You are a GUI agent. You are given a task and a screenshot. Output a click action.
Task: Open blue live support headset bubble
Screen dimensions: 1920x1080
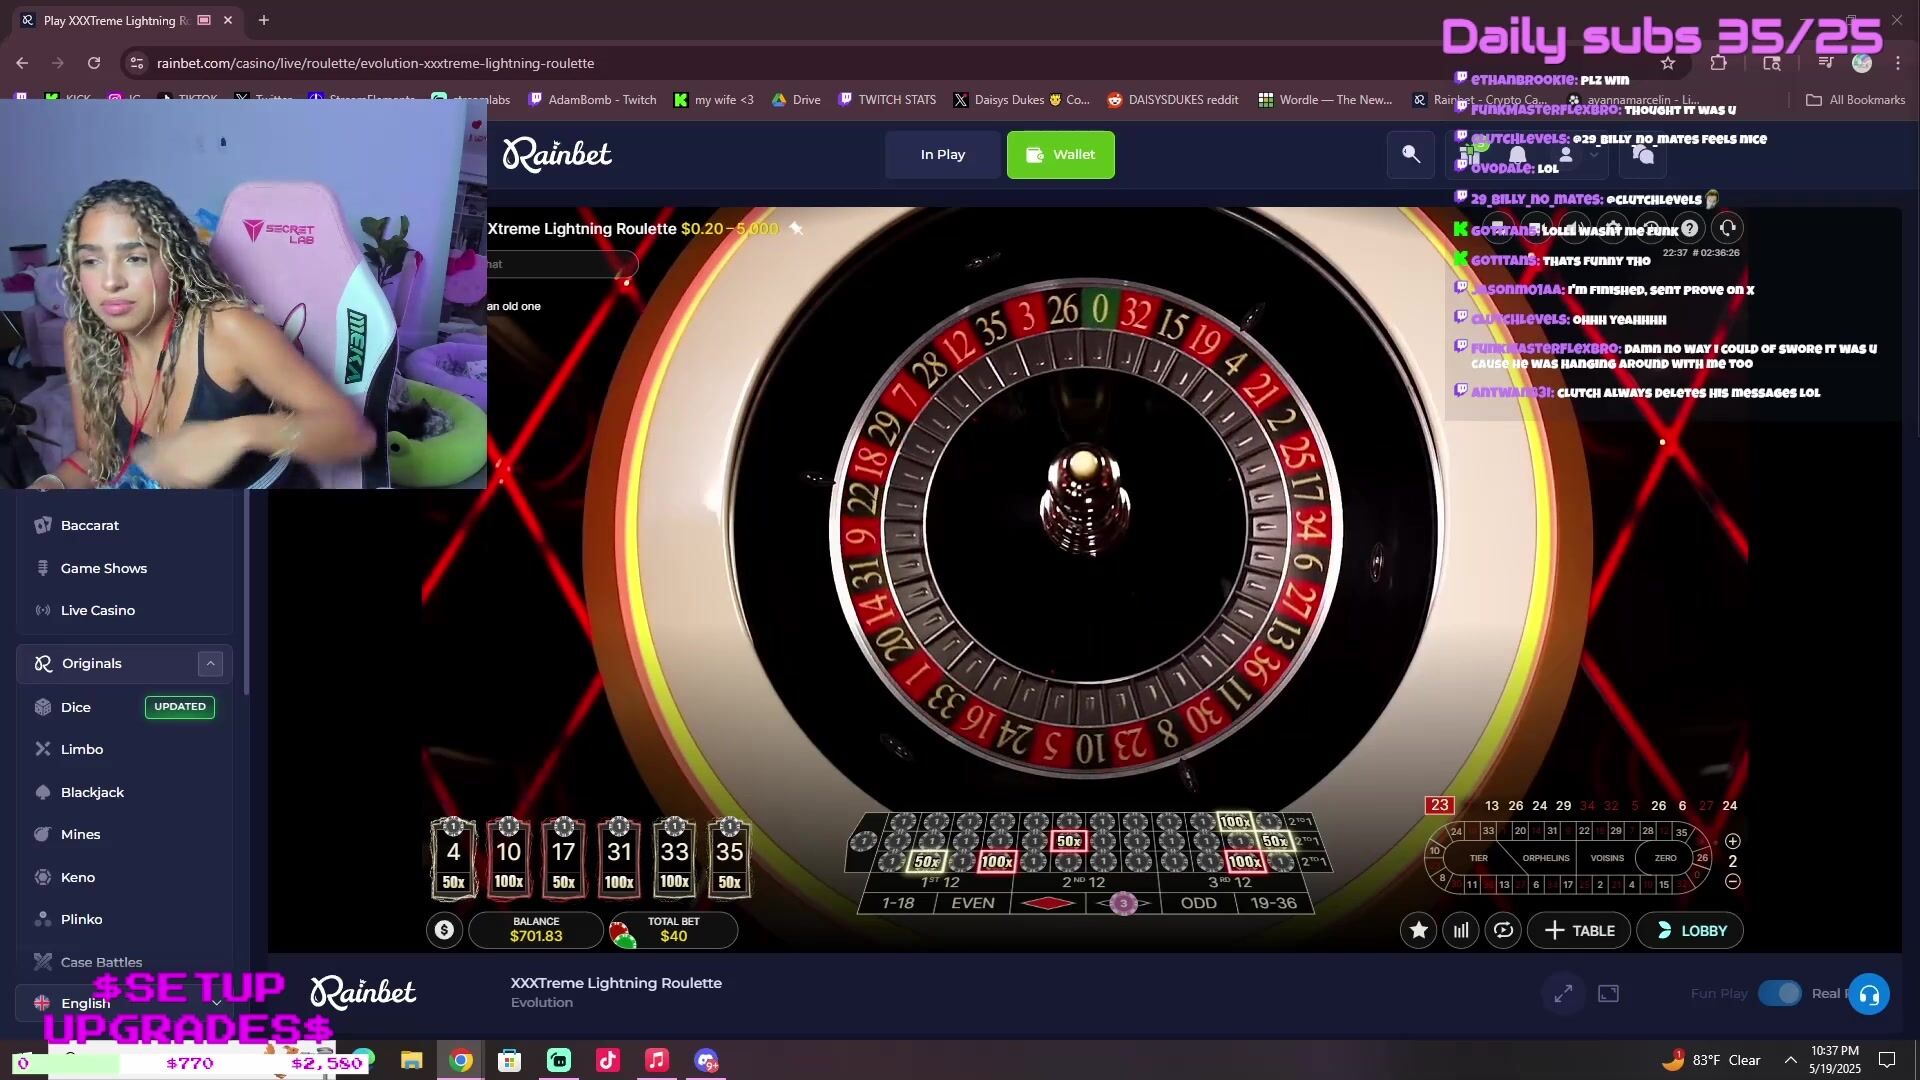1868,995
